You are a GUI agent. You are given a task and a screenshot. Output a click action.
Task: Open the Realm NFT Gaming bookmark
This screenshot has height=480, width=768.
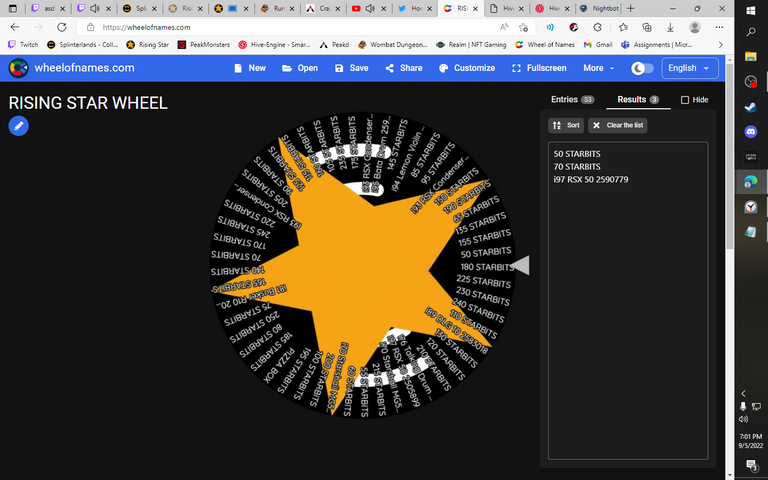click(x=471, y=45)
